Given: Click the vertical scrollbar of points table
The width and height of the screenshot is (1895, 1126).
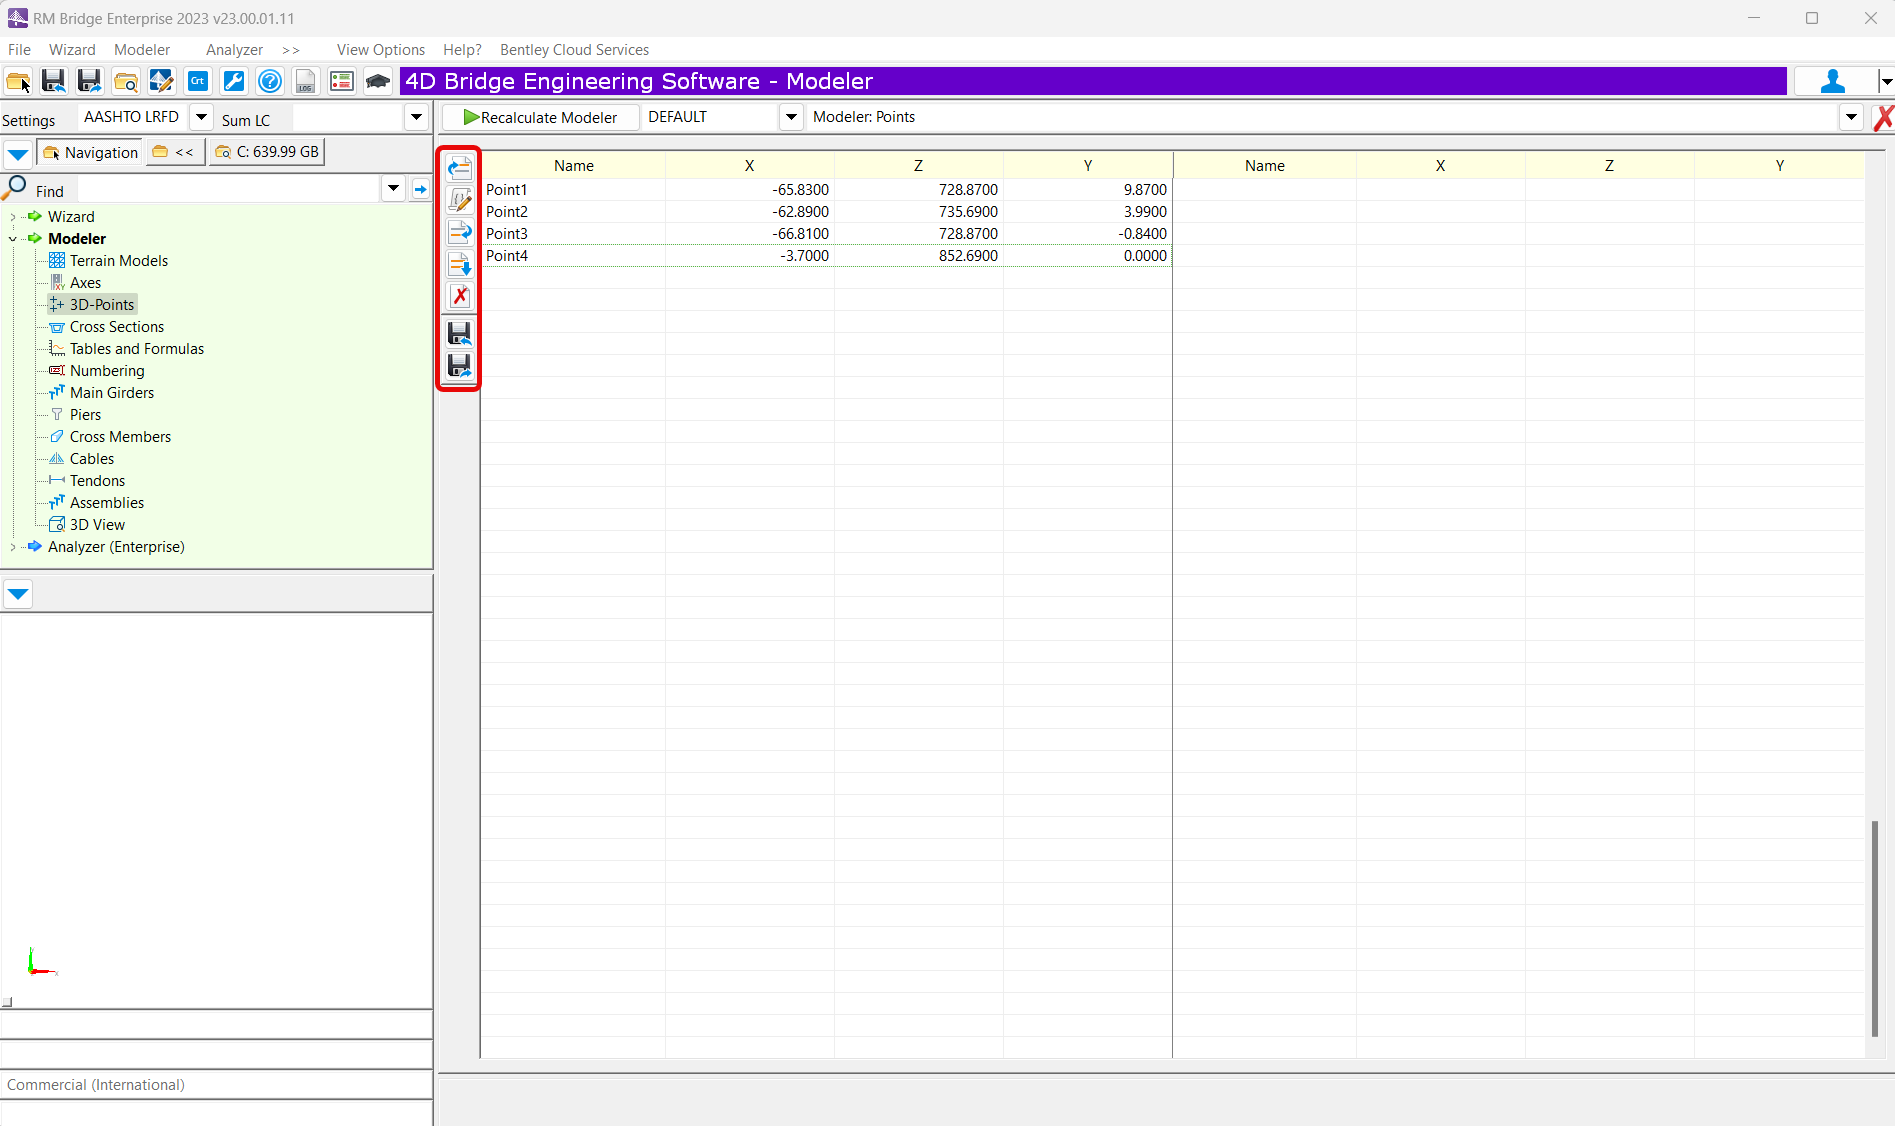Looking at the screenshot, I should click(x=1875, y=928).
